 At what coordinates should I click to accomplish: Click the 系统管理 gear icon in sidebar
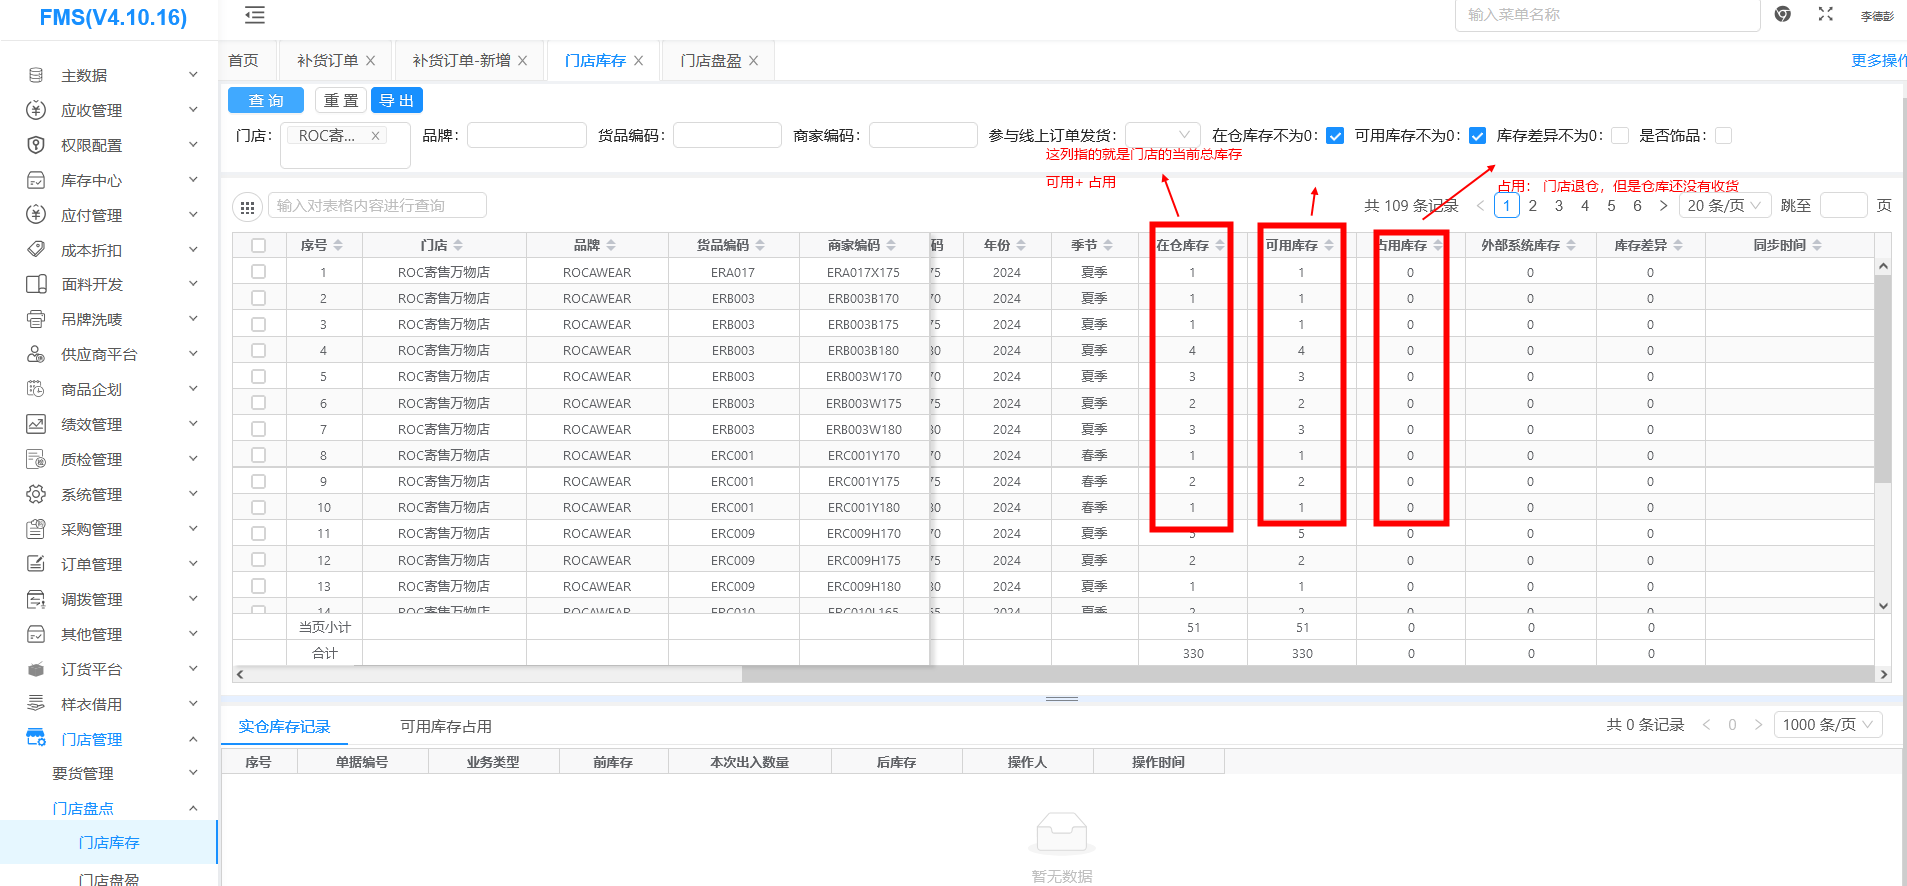point(36,494)
